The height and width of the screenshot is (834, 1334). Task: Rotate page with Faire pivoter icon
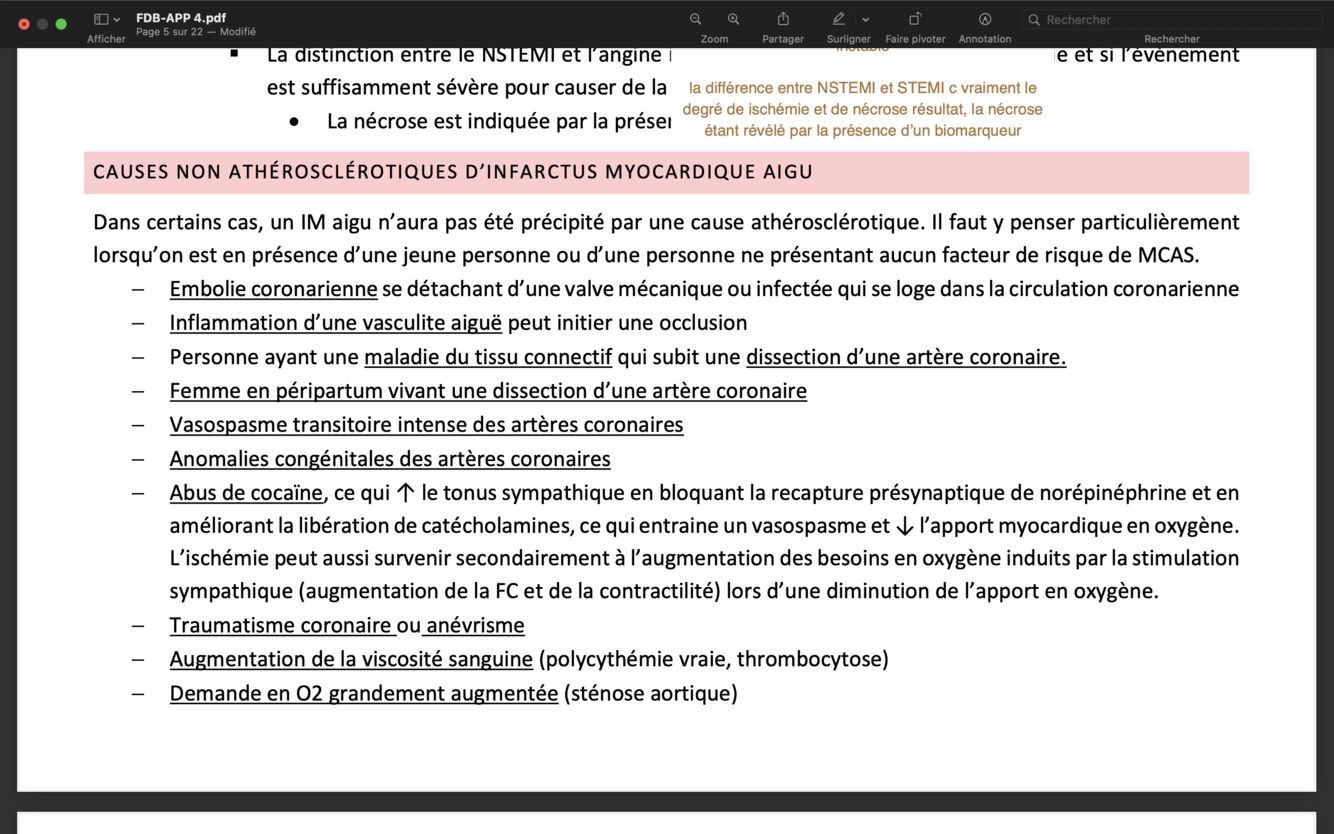click(915, 19)
